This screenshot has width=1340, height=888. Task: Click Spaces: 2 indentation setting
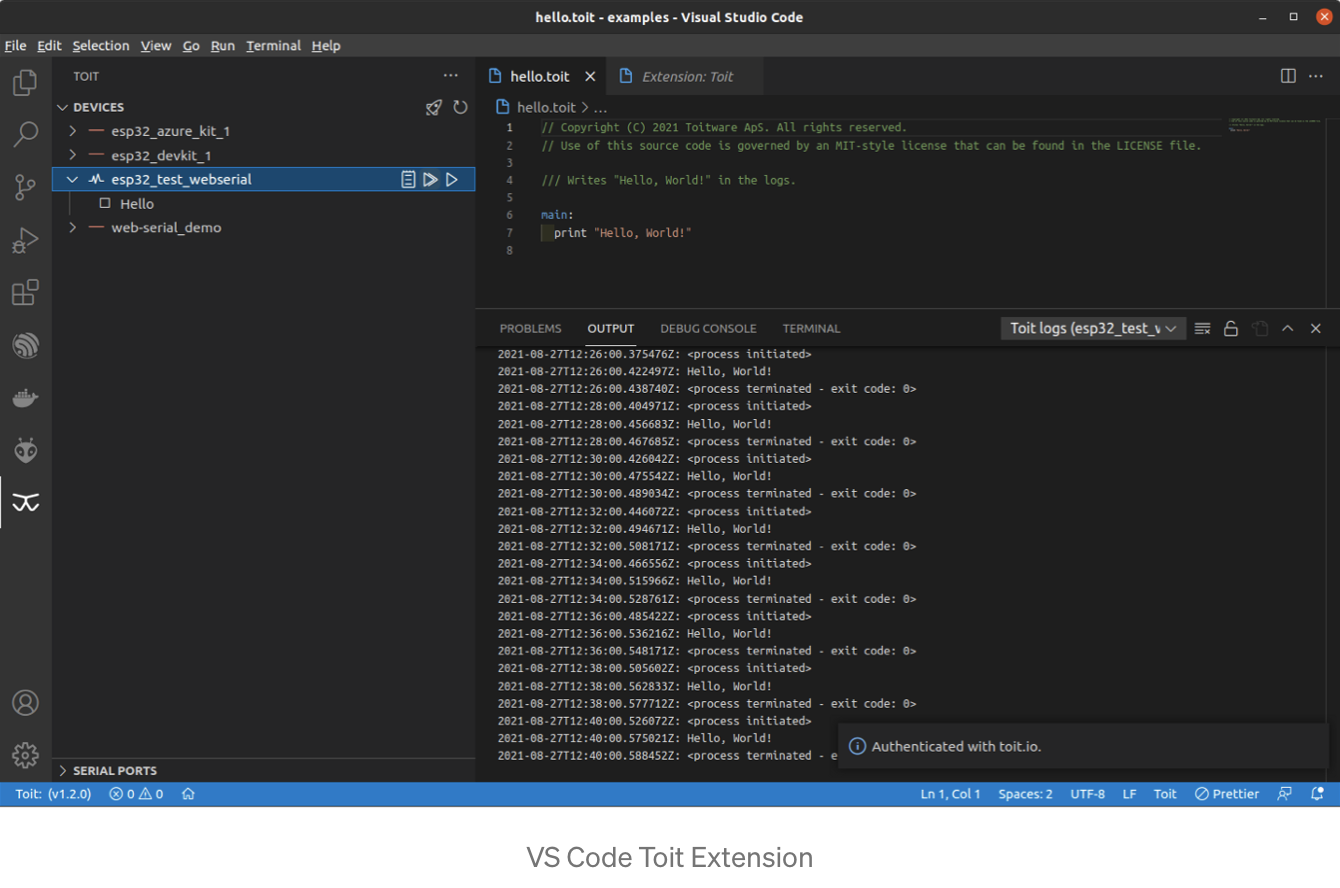click(1025, 794)
